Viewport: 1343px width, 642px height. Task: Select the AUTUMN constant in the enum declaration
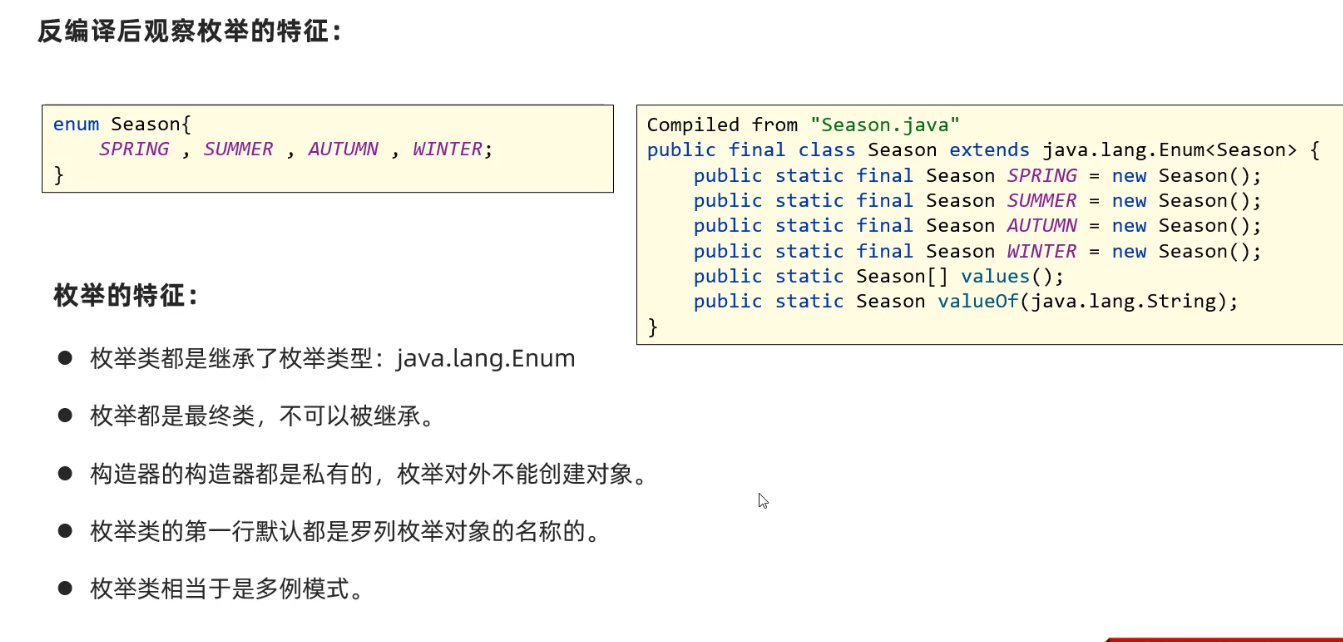(343, 149)
